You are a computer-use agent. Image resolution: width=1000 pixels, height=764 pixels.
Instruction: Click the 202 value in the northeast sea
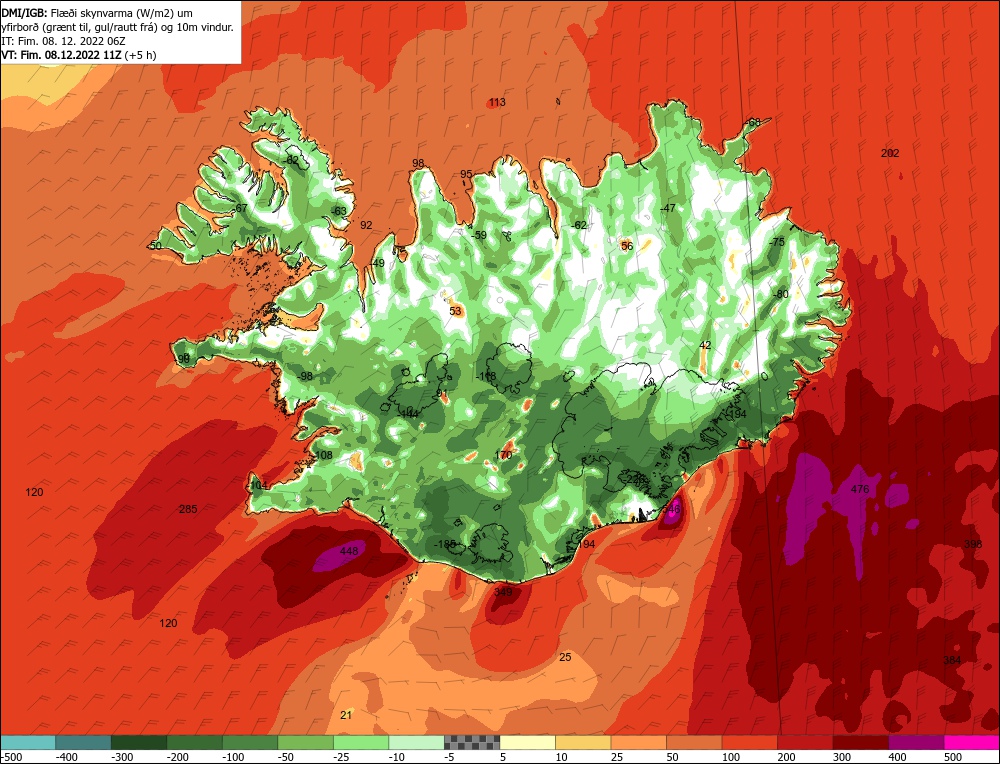tap(890, 153)
